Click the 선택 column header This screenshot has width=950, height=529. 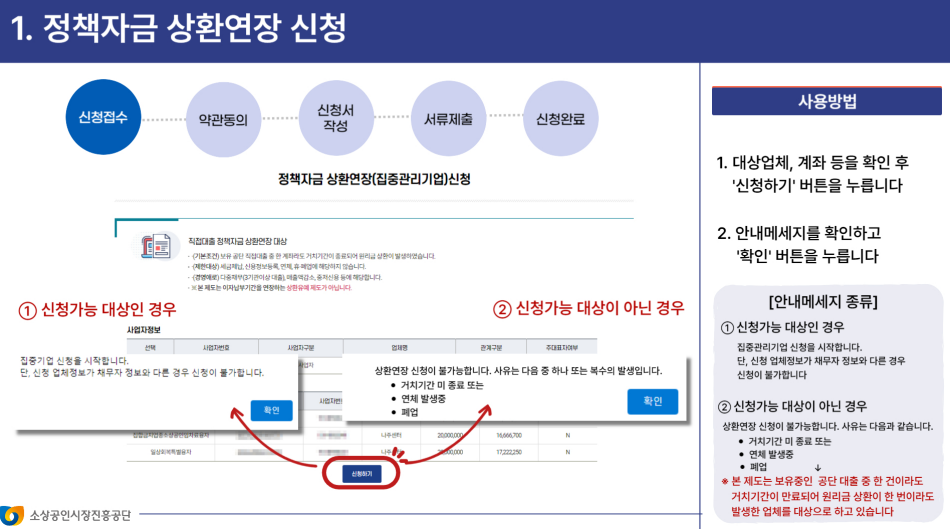150,348
